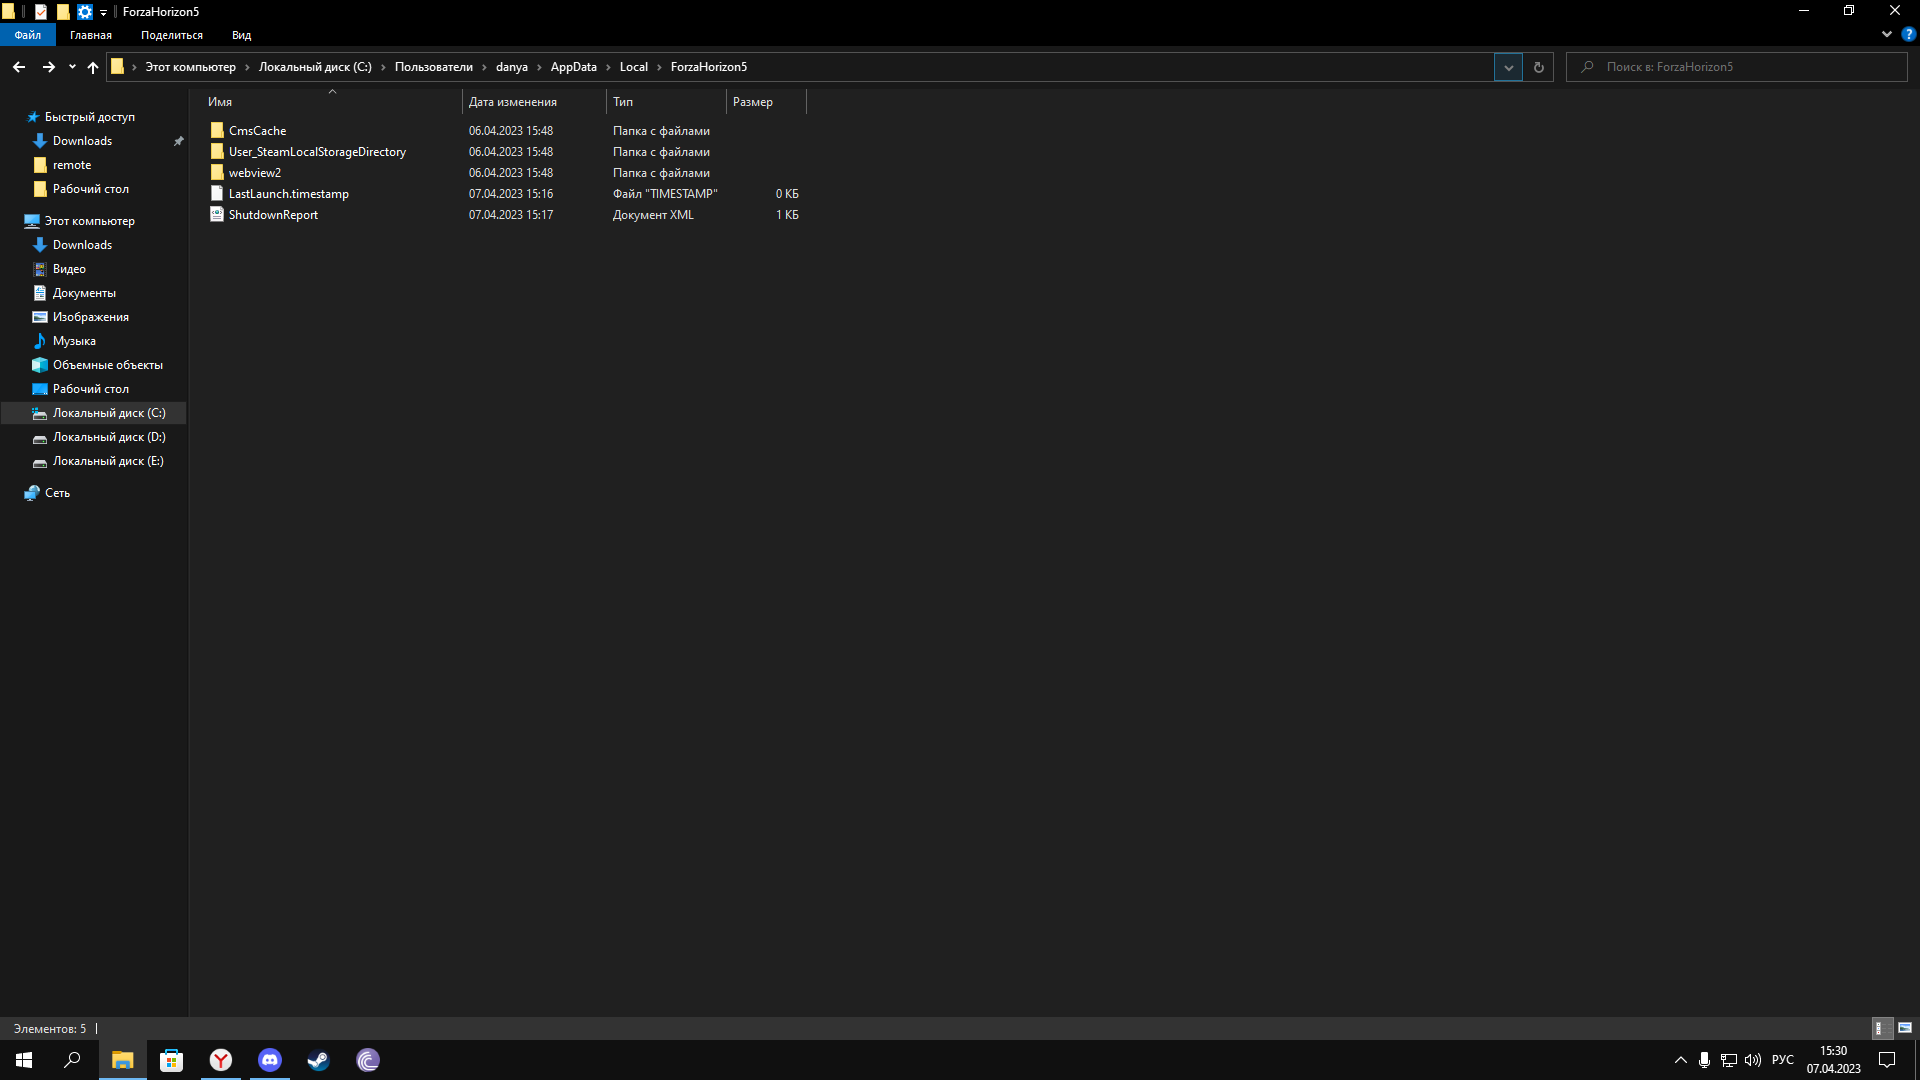1920x1080 pixels.
Task: Open the Файл menu tab
Action: click(x=28, y=35)
